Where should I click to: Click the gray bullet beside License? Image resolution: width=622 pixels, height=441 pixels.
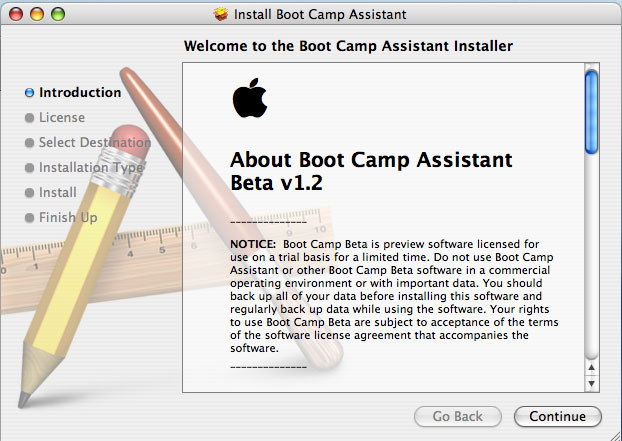tap(29, 117)
